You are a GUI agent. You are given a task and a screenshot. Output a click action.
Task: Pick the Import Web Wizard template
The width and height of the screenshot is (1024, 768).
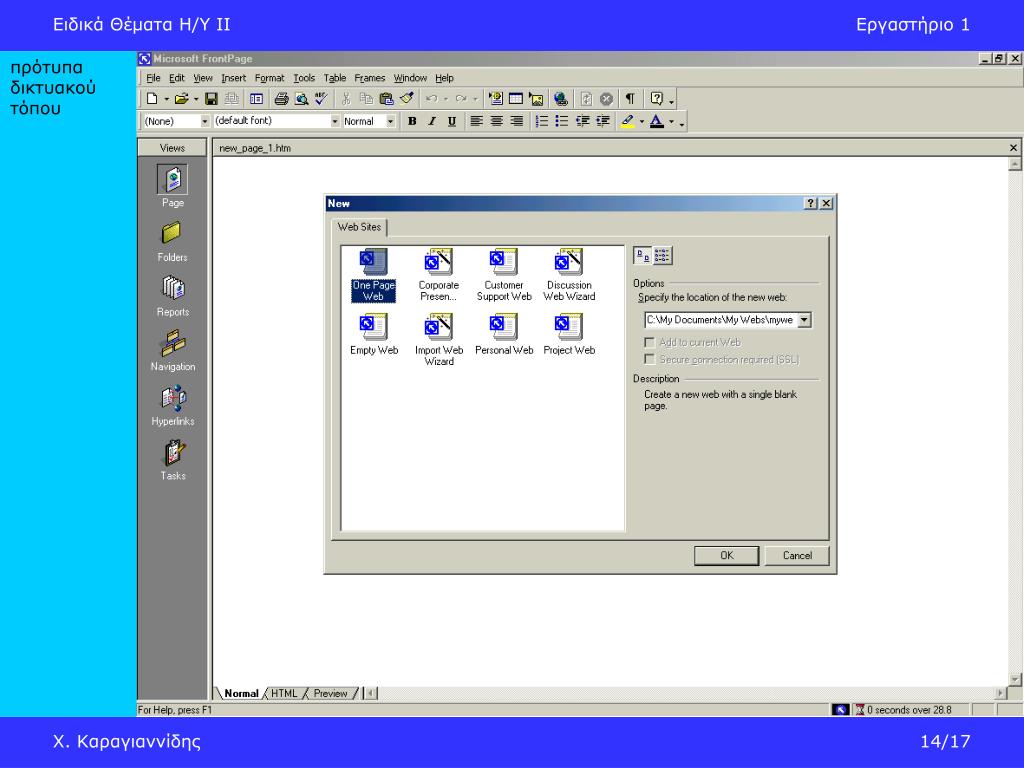pos(439,340)
